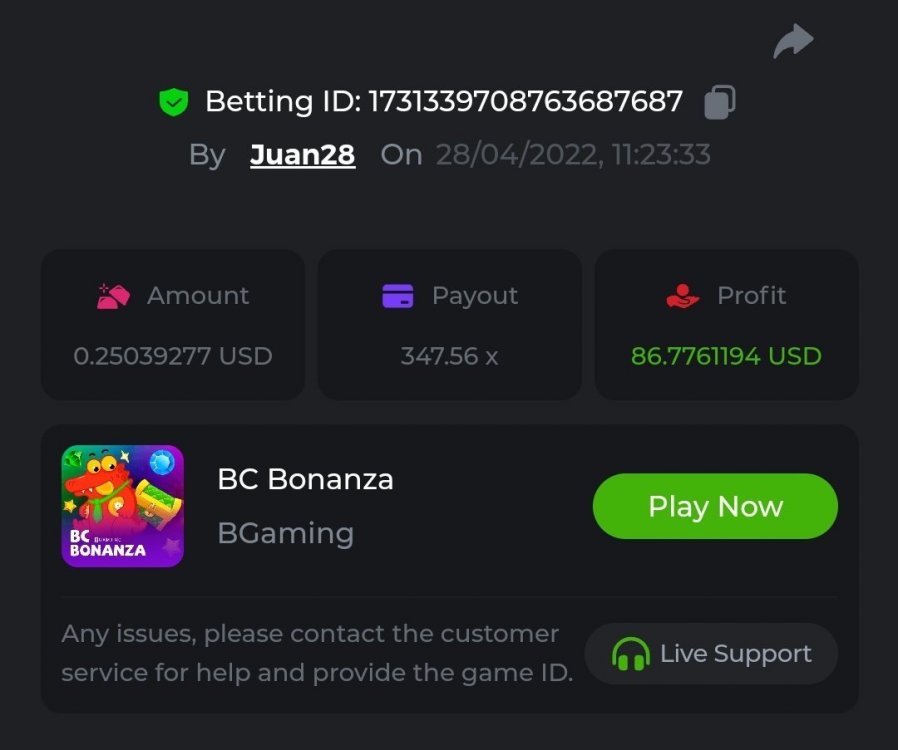Screen dimensions: 898x750
Task: Click the 0.25039277 USD amount value
Action: coord(173,356)
